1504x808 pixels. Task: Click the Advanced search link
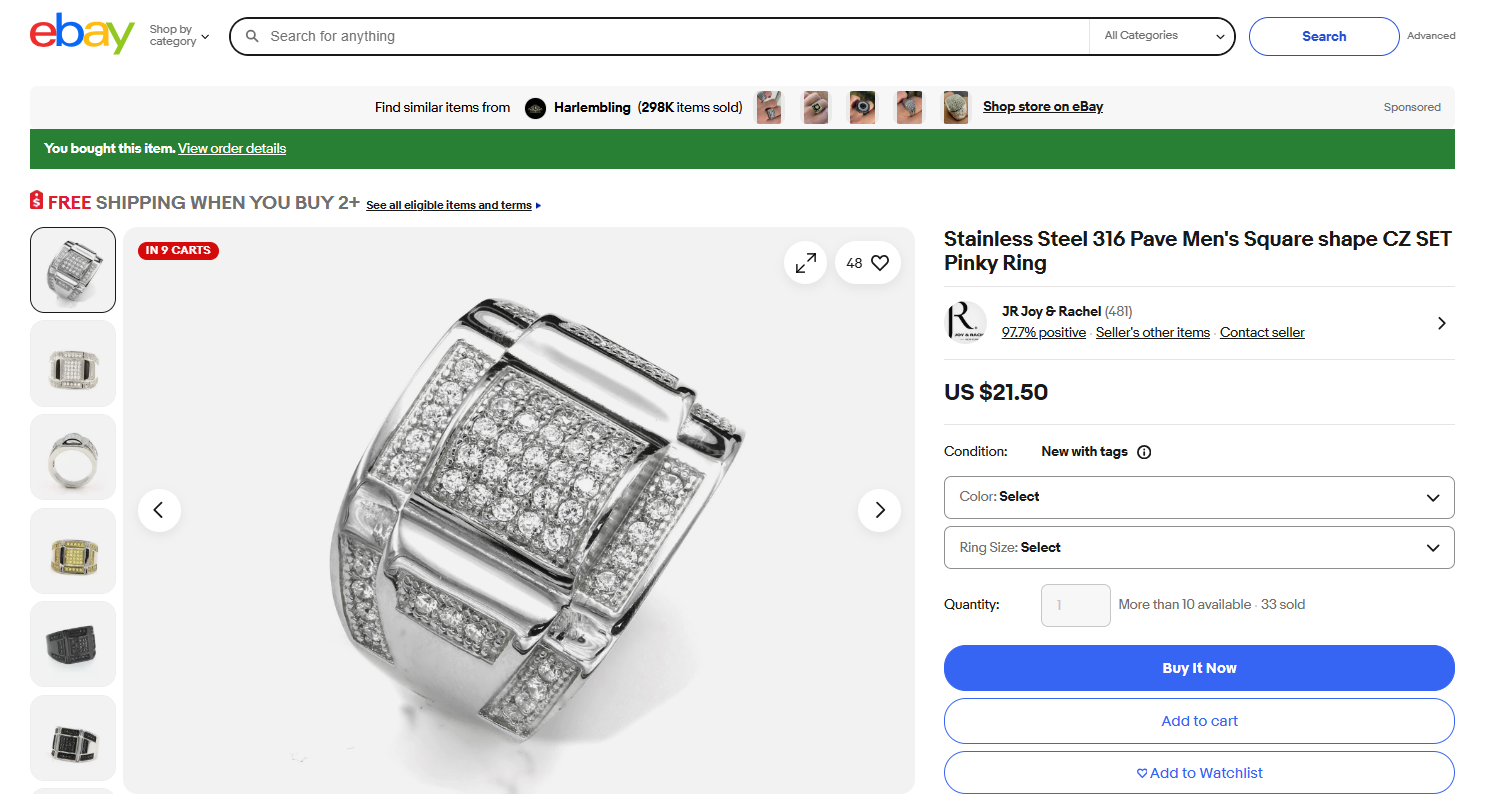pos(1431,36)
